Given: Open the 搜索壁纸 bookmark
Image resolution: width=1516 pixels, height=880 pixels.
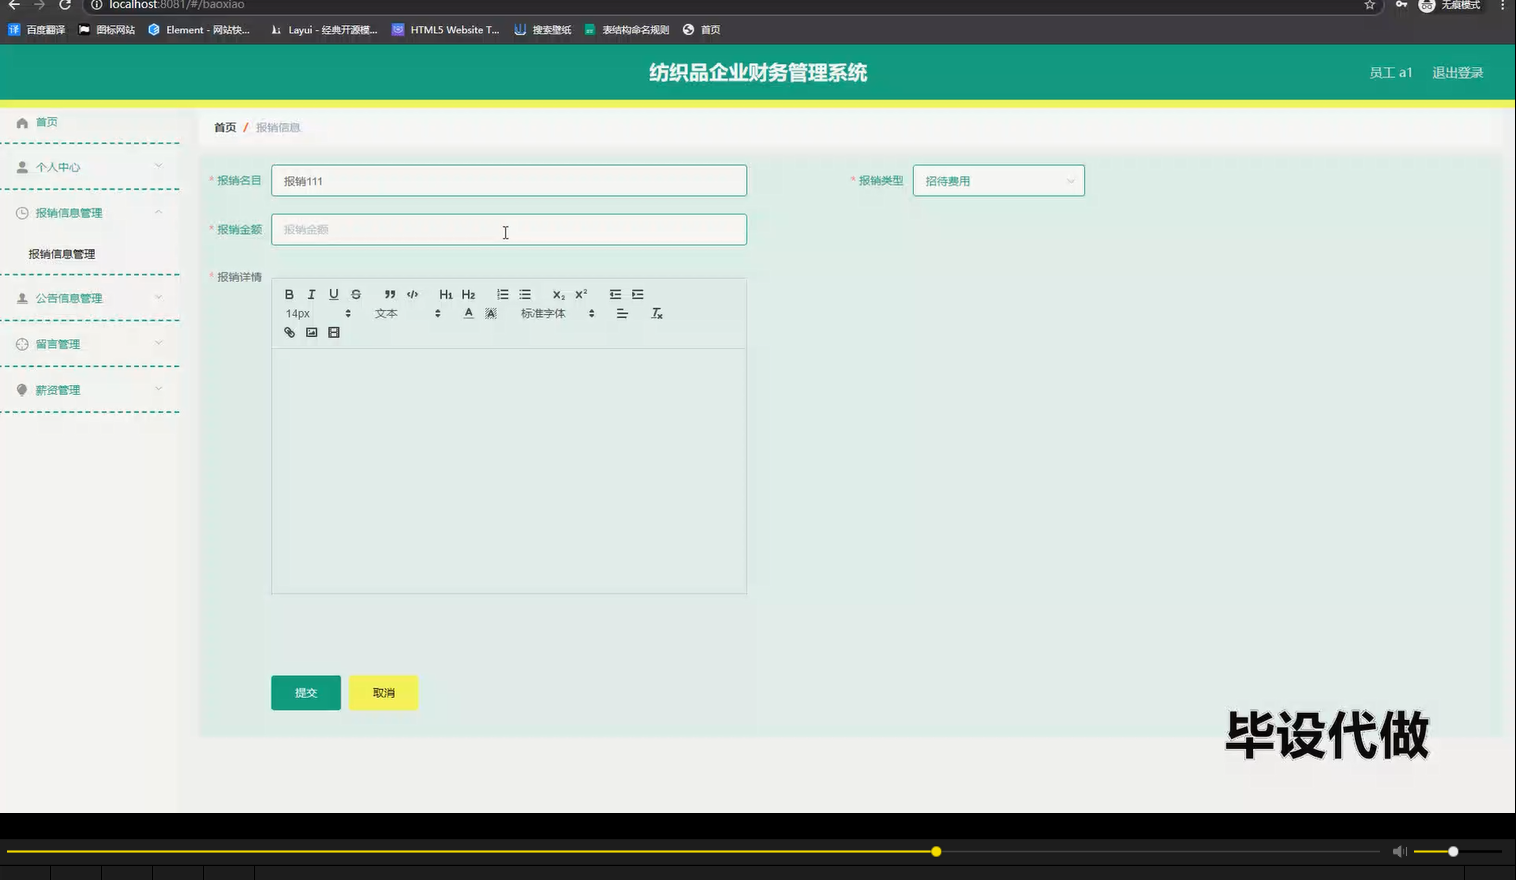Looking at the screenshot, I should (543, 30).
